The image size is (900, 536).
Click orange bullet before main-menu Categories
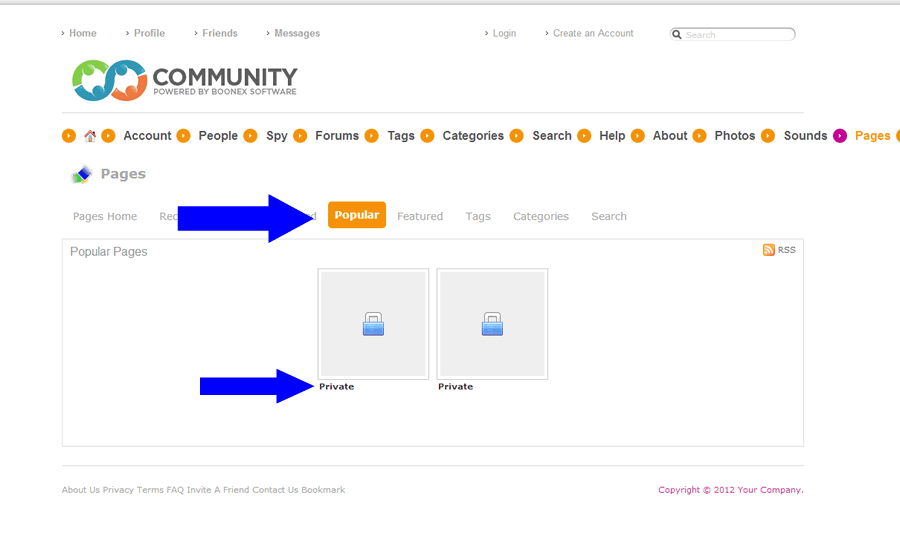tap(427, 136)
